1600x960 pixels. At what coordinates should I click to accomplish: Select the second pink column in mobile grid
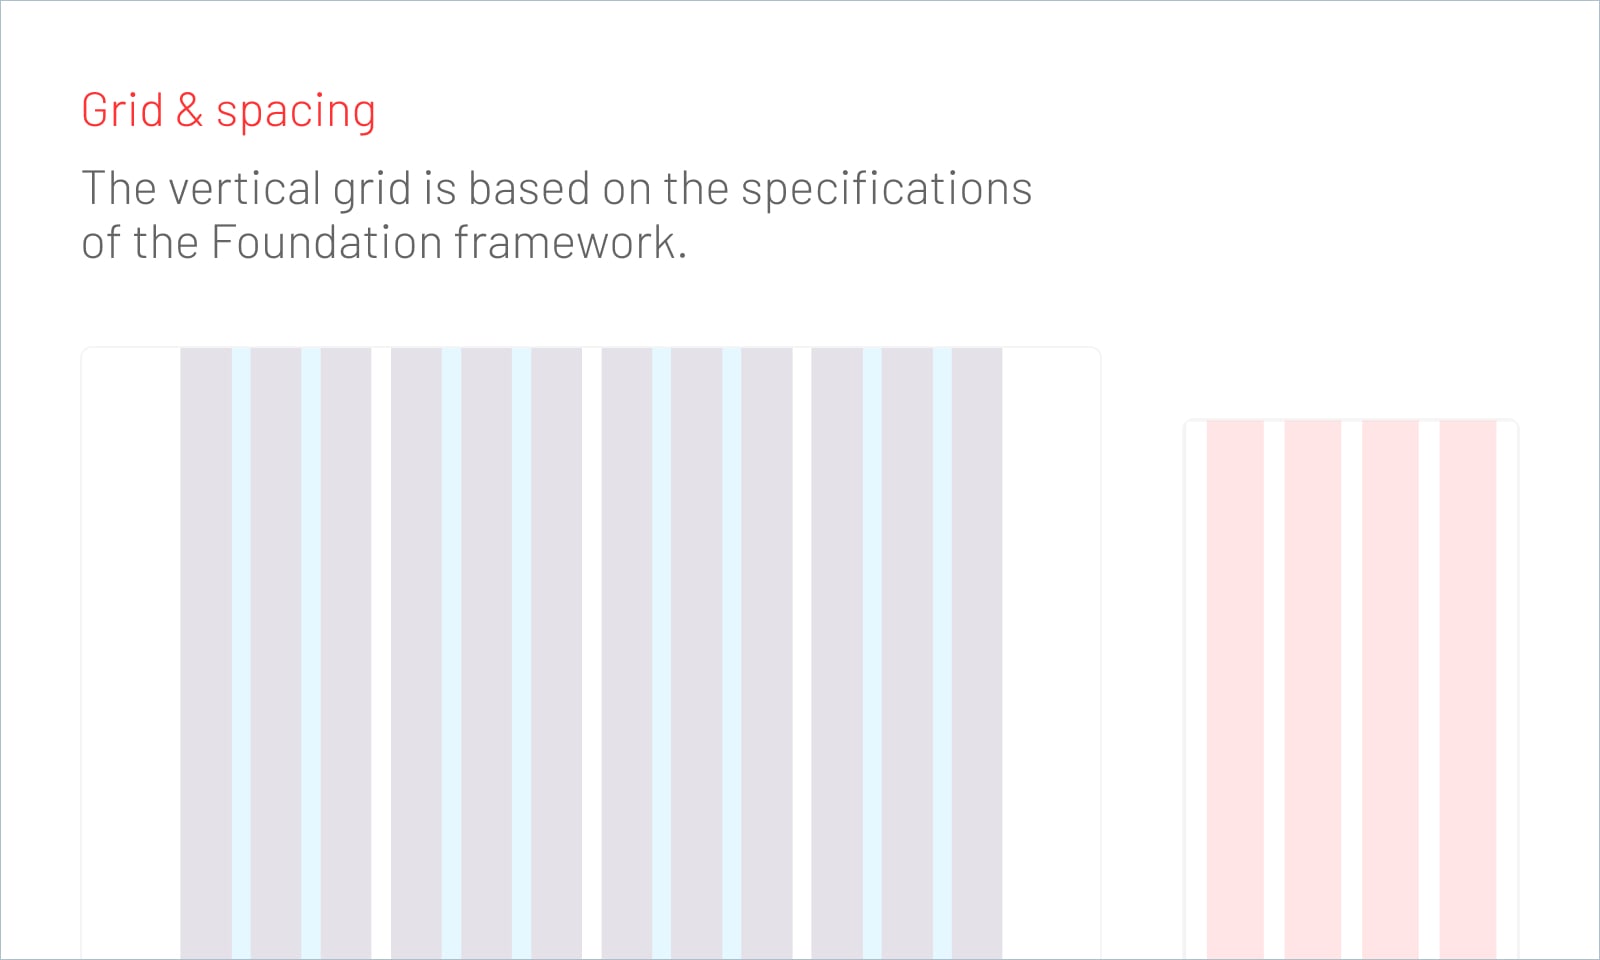pyautogui.click(x=1313, y=689)
